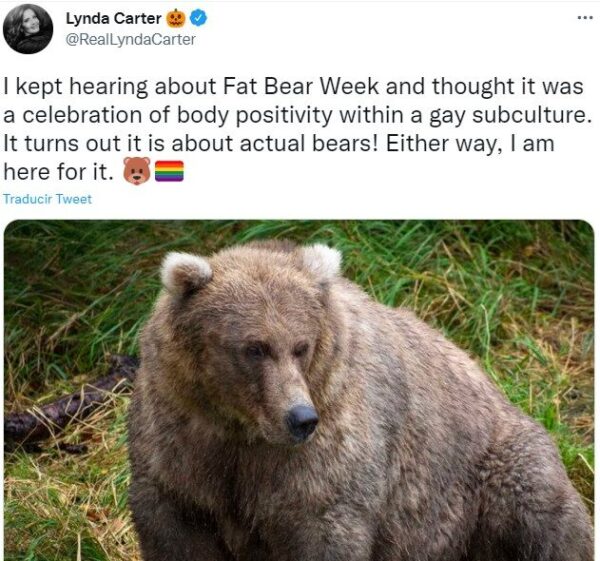Visit the @RealLyndaCarter handle

pyautogui.click(x=130, y=40)
